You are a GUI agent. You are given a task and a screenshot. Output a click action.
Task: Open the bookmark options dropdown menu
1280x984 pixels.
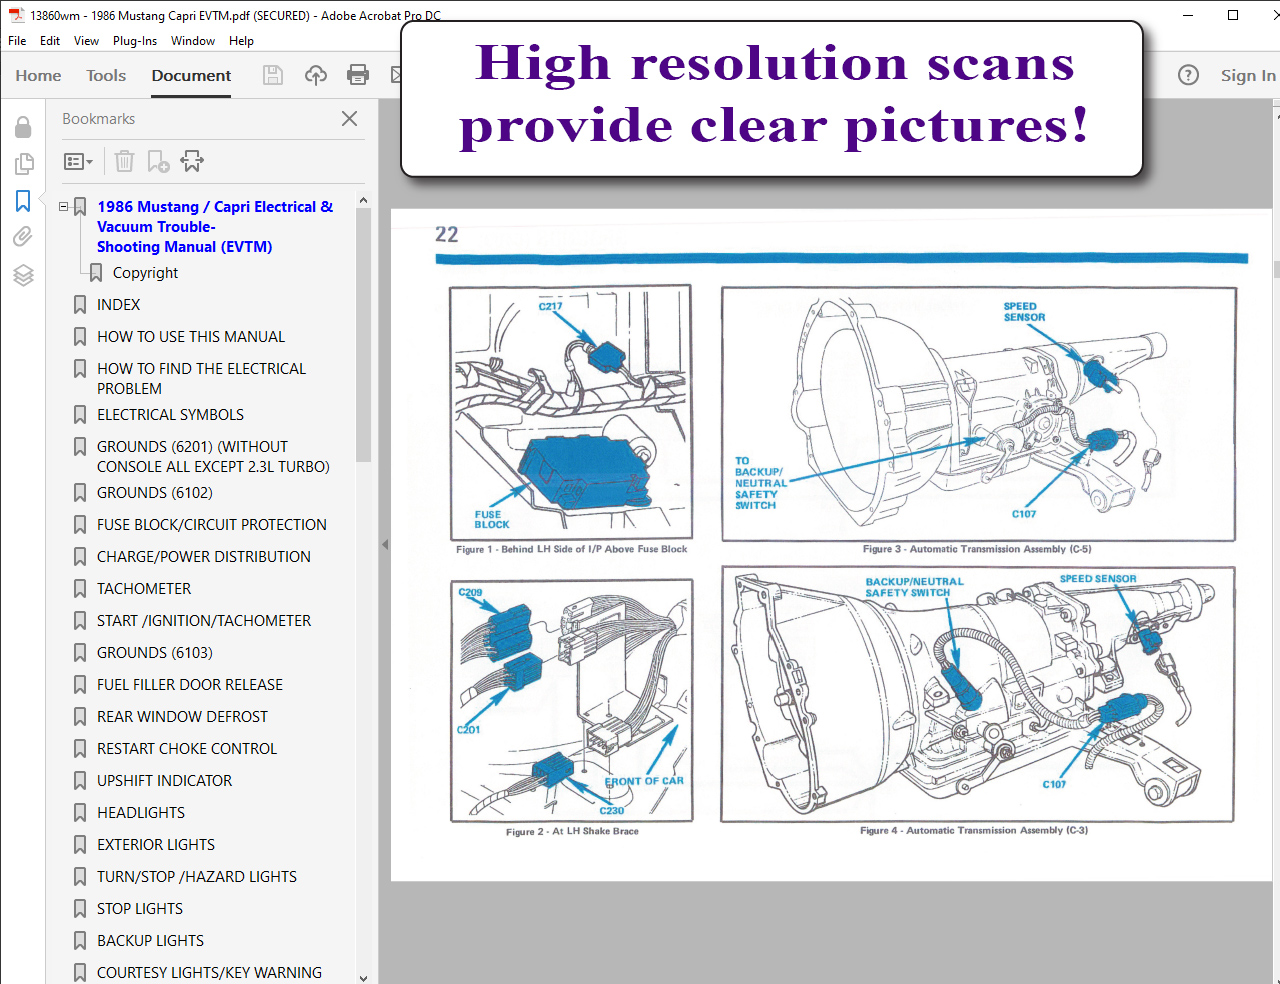click(78, 161)
